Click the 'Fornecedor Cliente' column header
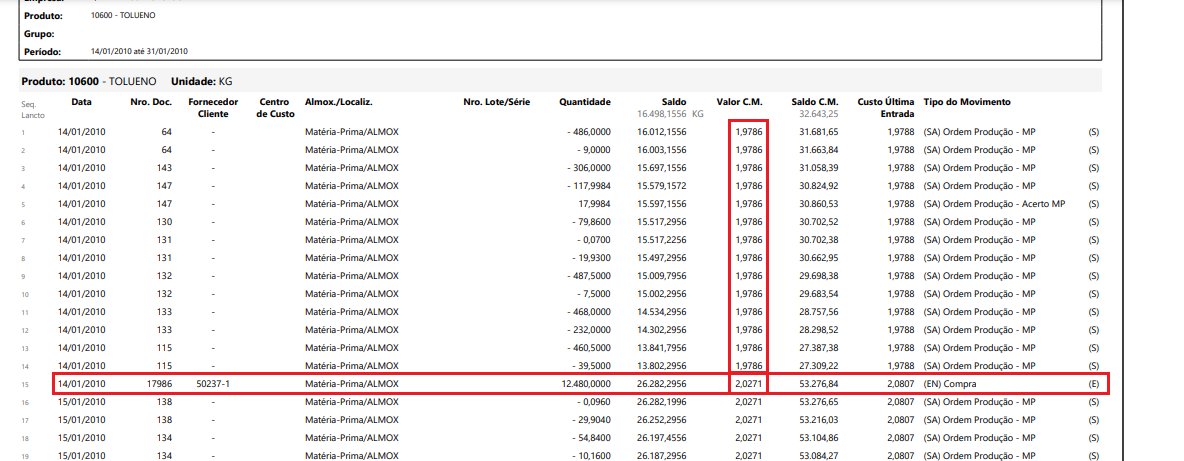 [x=213, y=108]
